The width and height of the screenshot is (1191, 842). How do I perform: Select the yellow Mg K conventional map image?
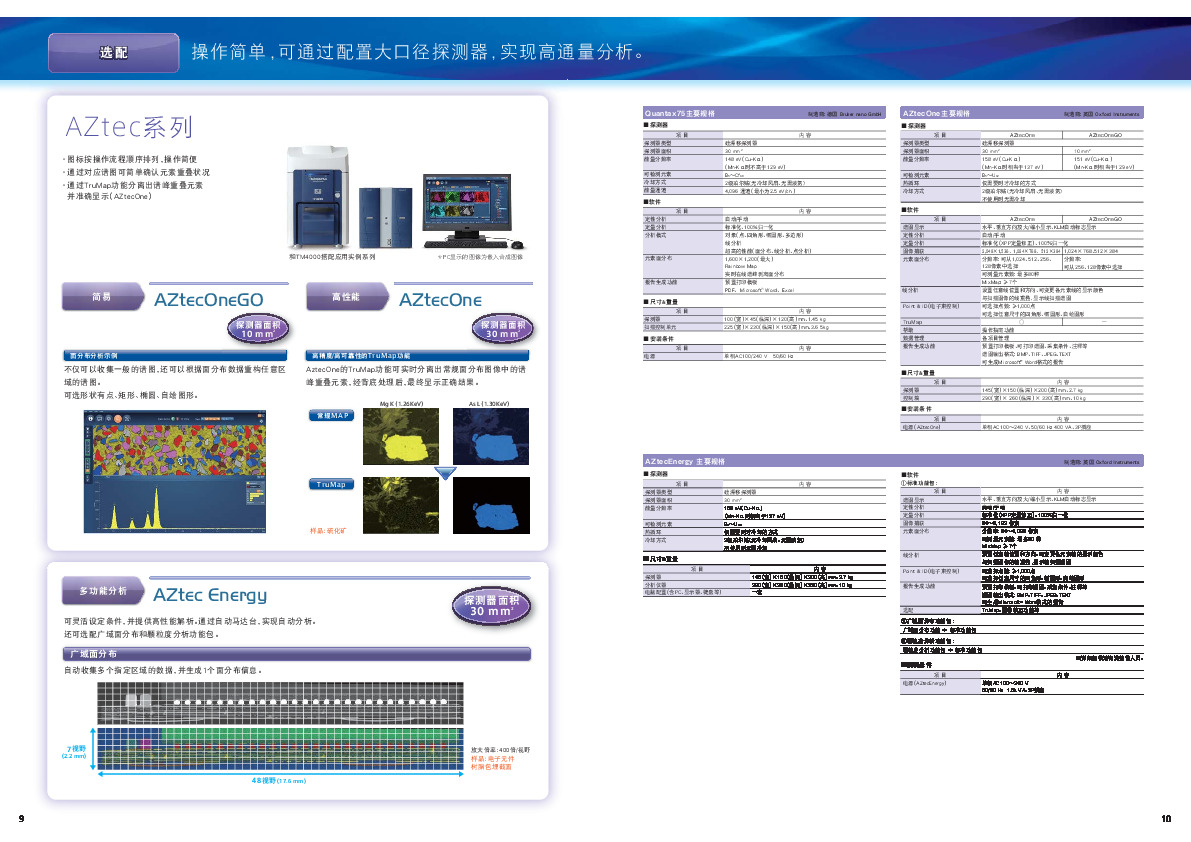click(x=400, y=437)
